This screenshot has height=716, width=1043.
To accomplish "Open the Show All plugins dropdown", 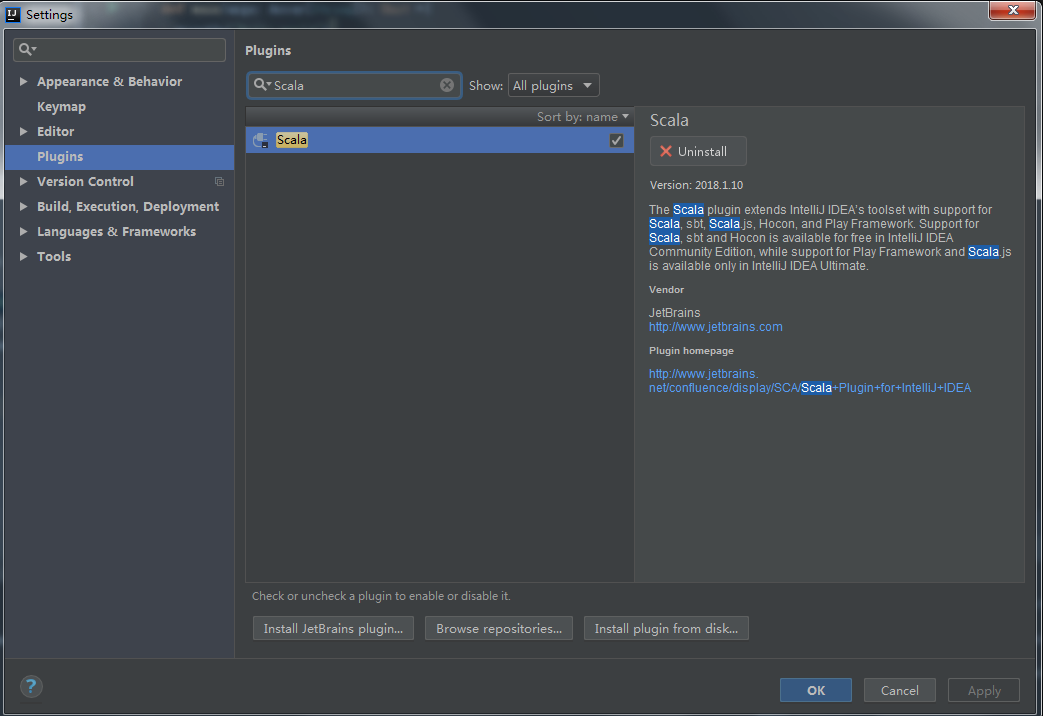I will tap(553, 85).
